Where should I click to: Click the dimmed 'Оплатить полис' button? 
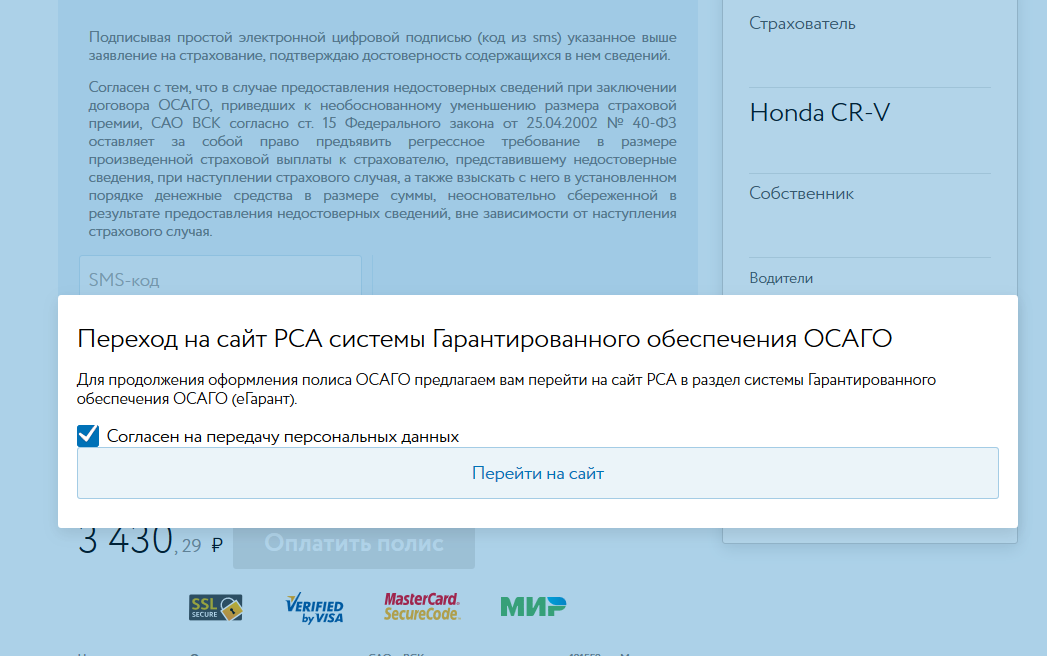(x=354, y=545)
